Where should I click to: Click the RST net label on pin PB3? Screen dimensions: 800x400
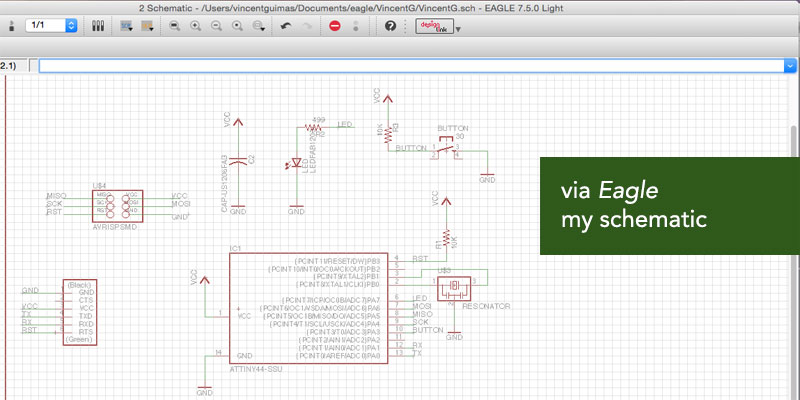420,259
